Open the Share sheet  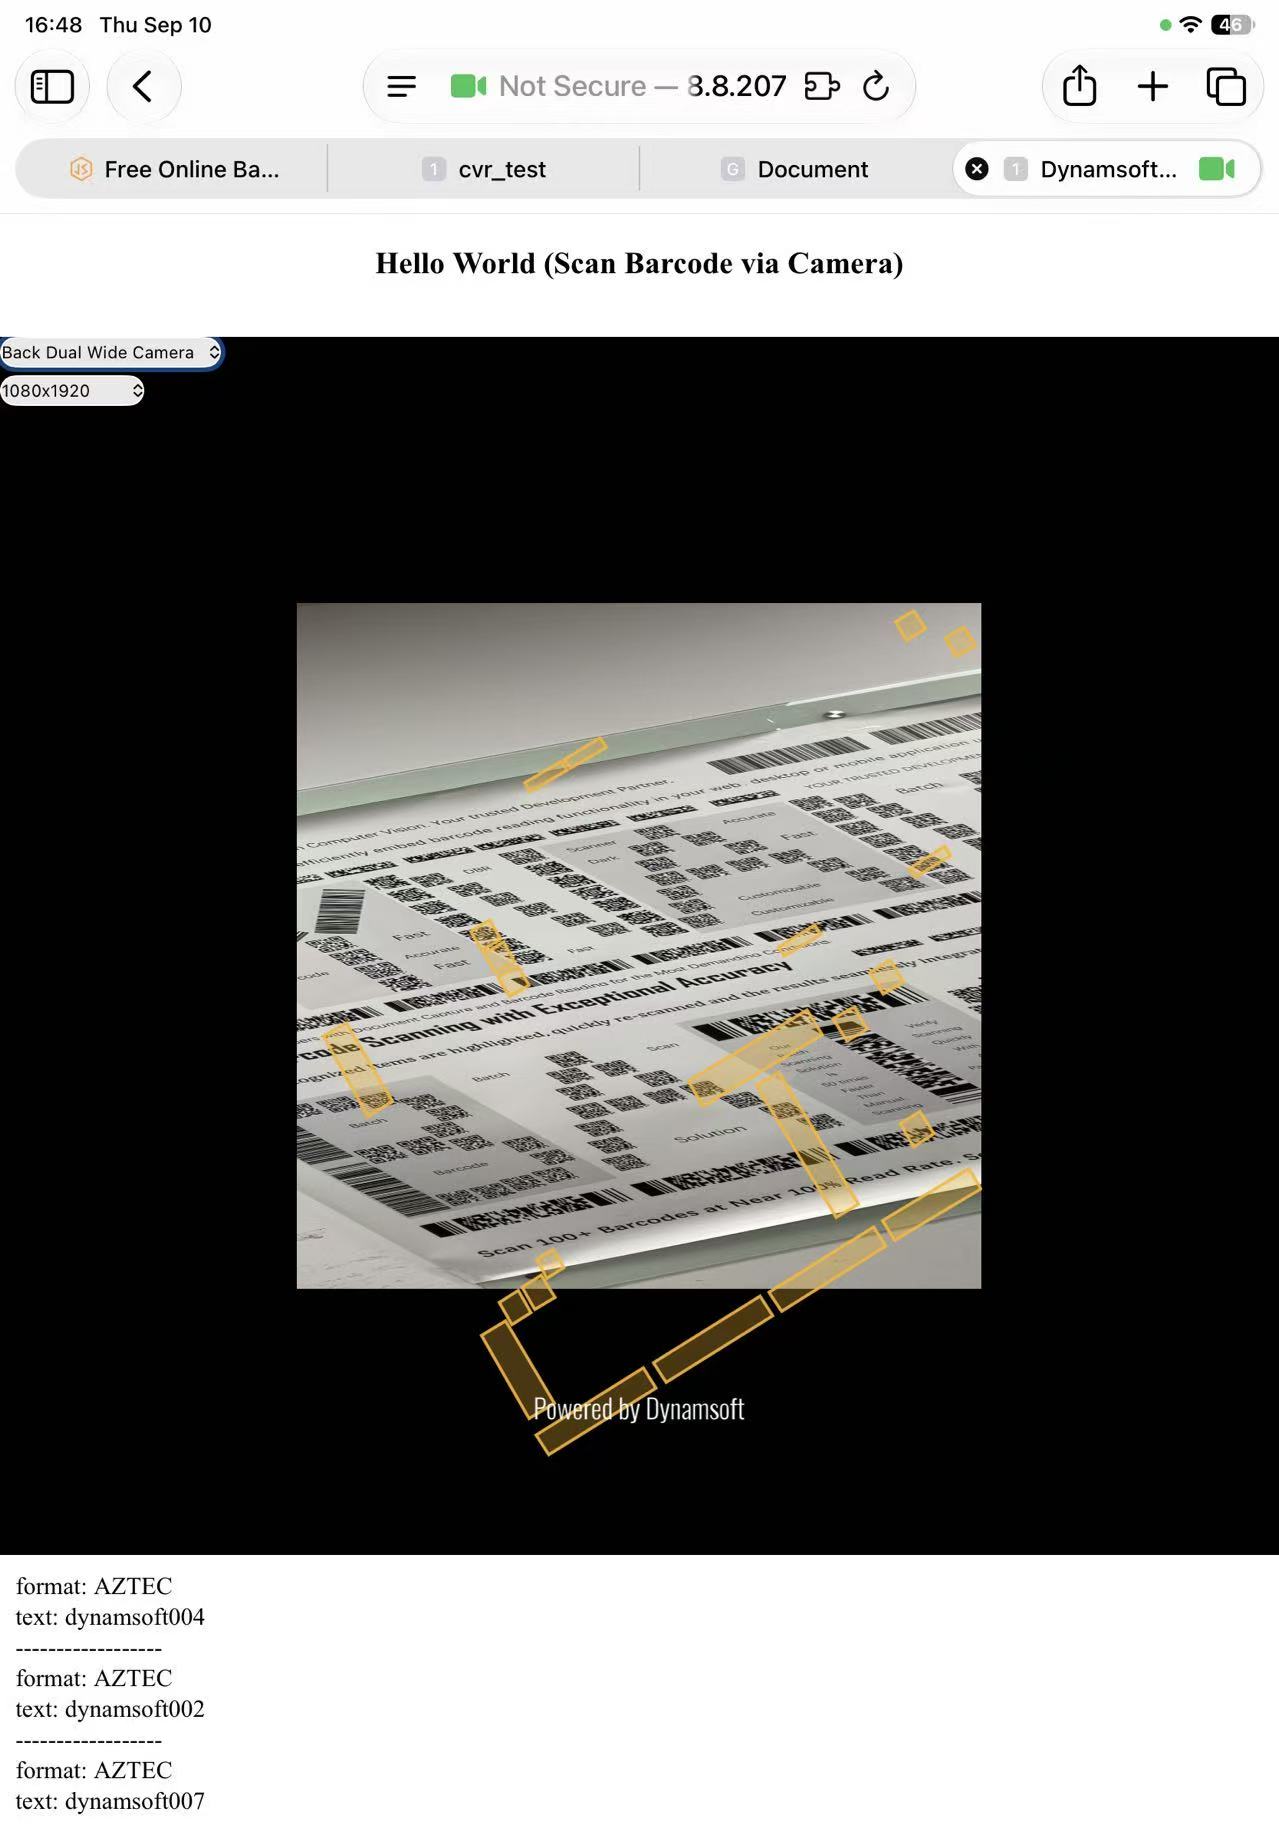(1079, 86)
